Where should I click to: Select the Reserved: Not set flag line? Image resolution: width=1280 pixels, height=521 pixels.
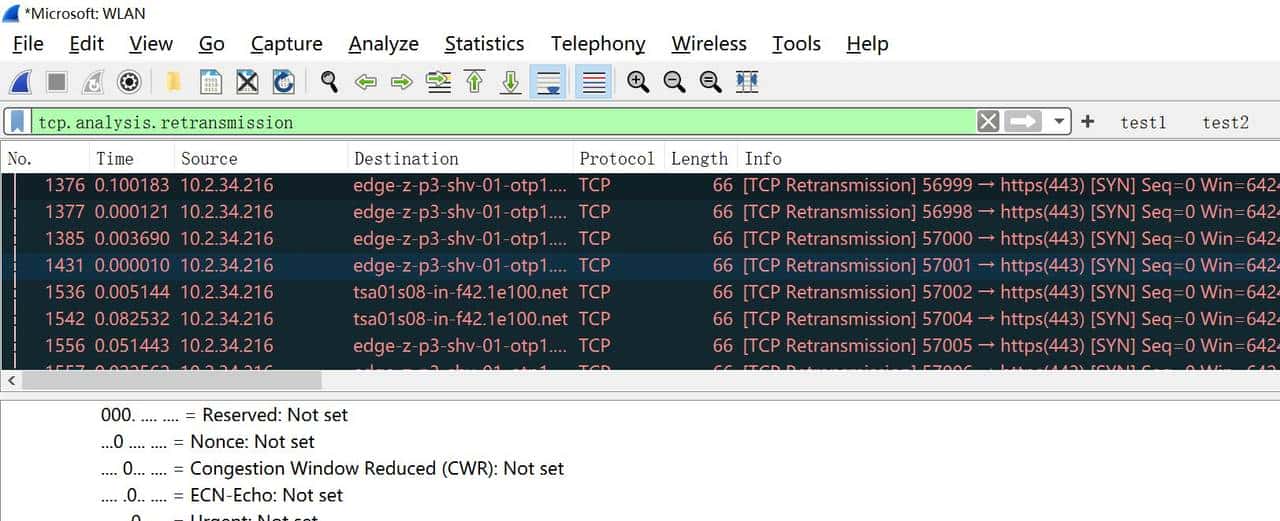coord(224,415)
